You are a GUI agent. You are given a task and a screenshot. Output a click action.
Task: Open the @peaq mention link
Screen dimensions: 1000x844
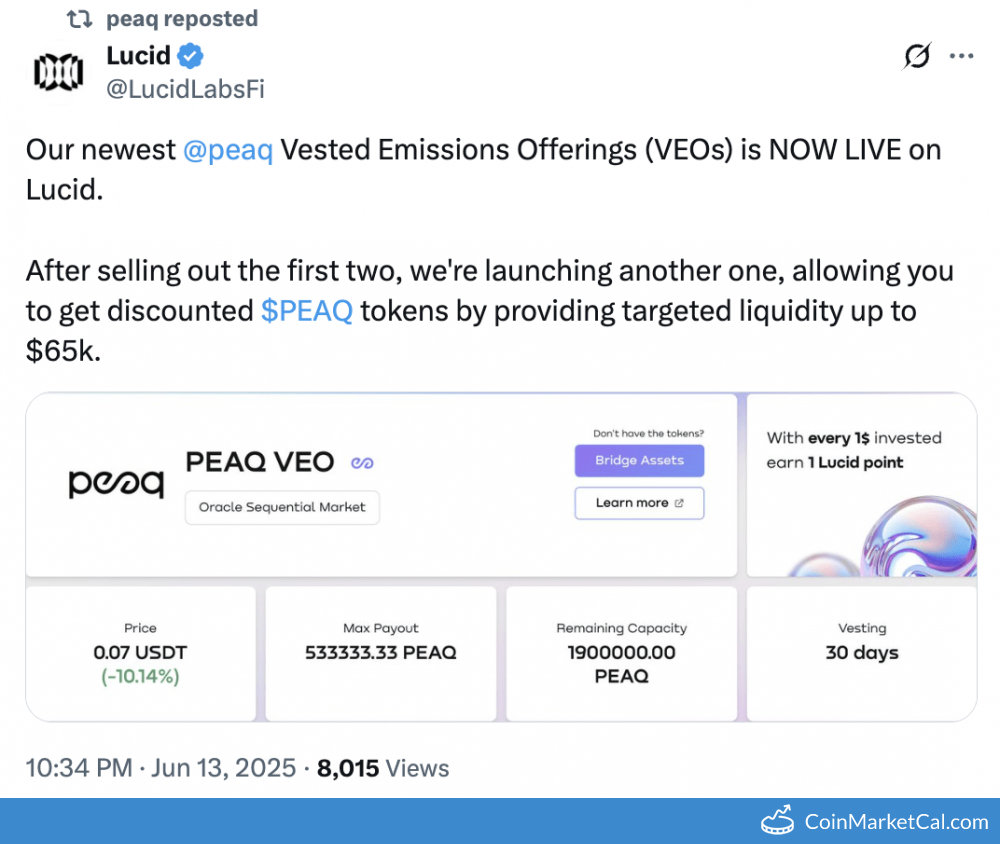pos(228,150)
